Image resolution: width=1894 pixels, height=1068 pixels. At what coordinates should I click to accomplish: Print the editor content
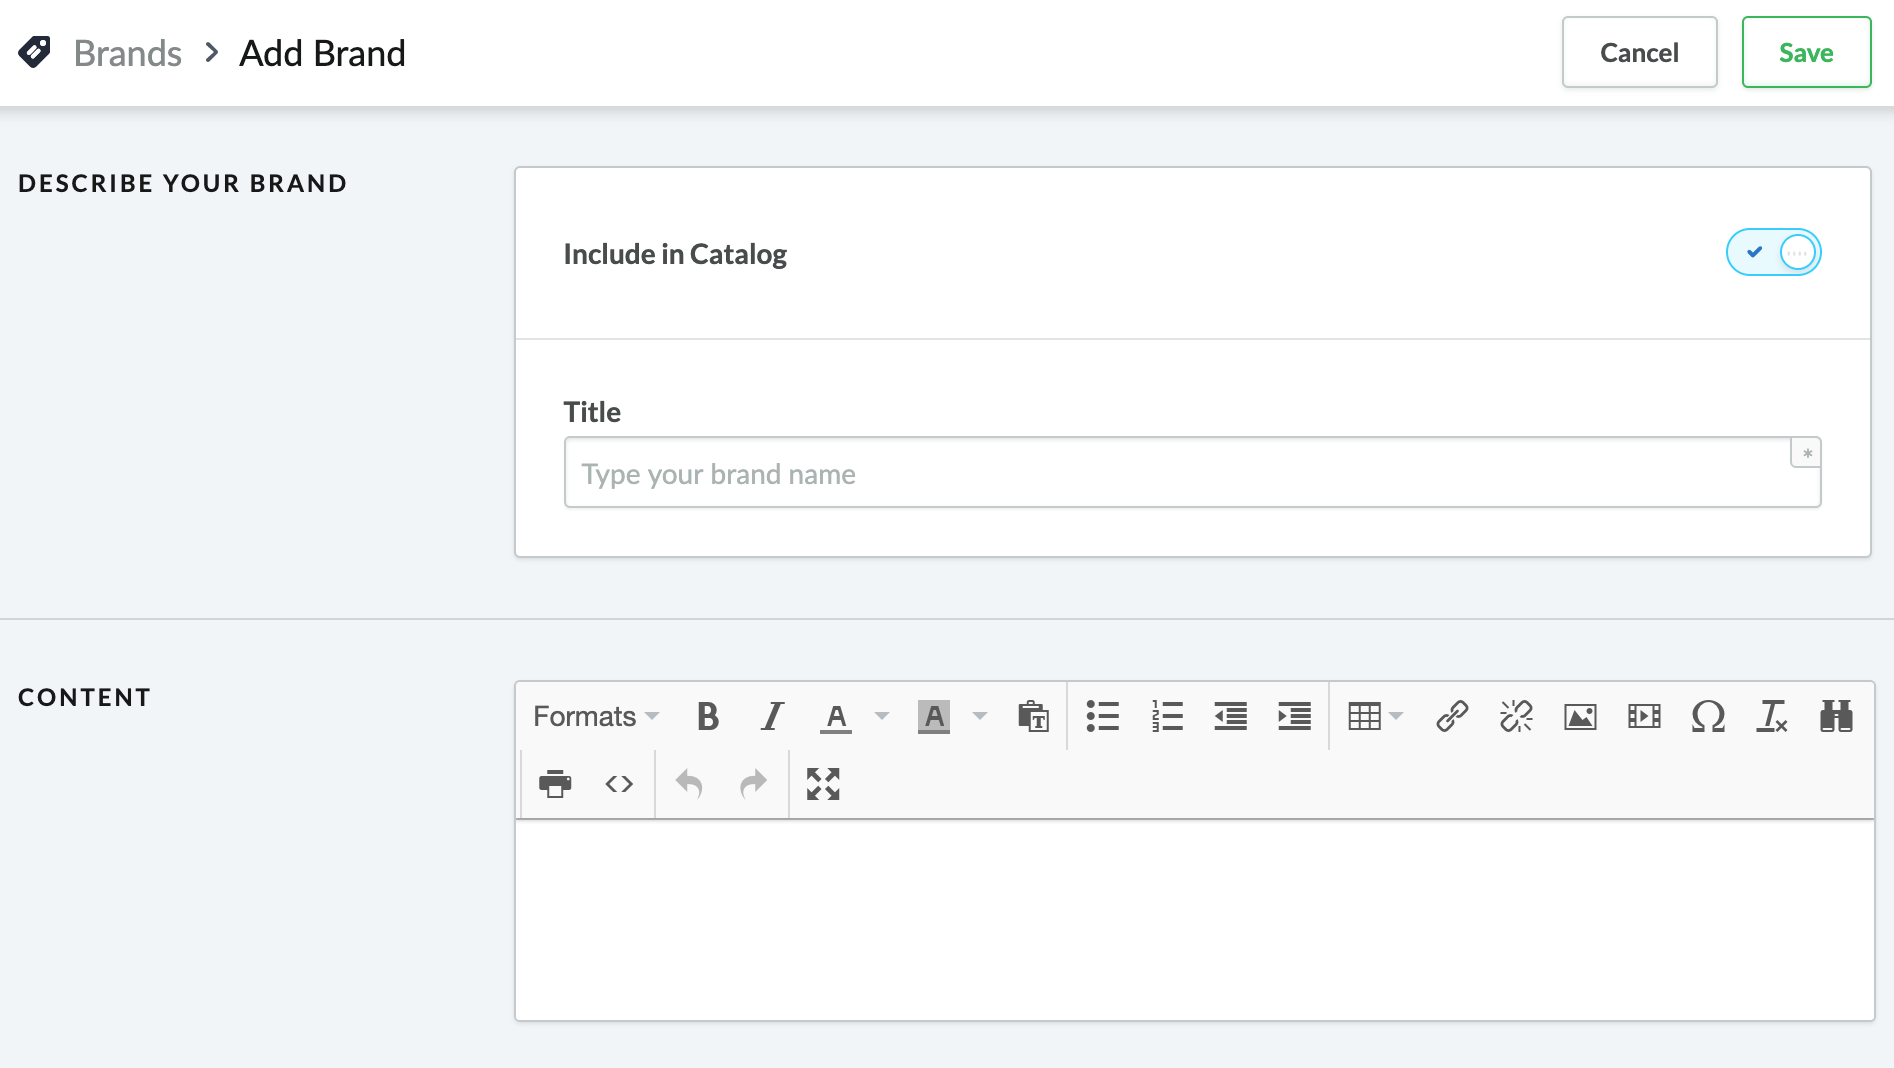555,784
